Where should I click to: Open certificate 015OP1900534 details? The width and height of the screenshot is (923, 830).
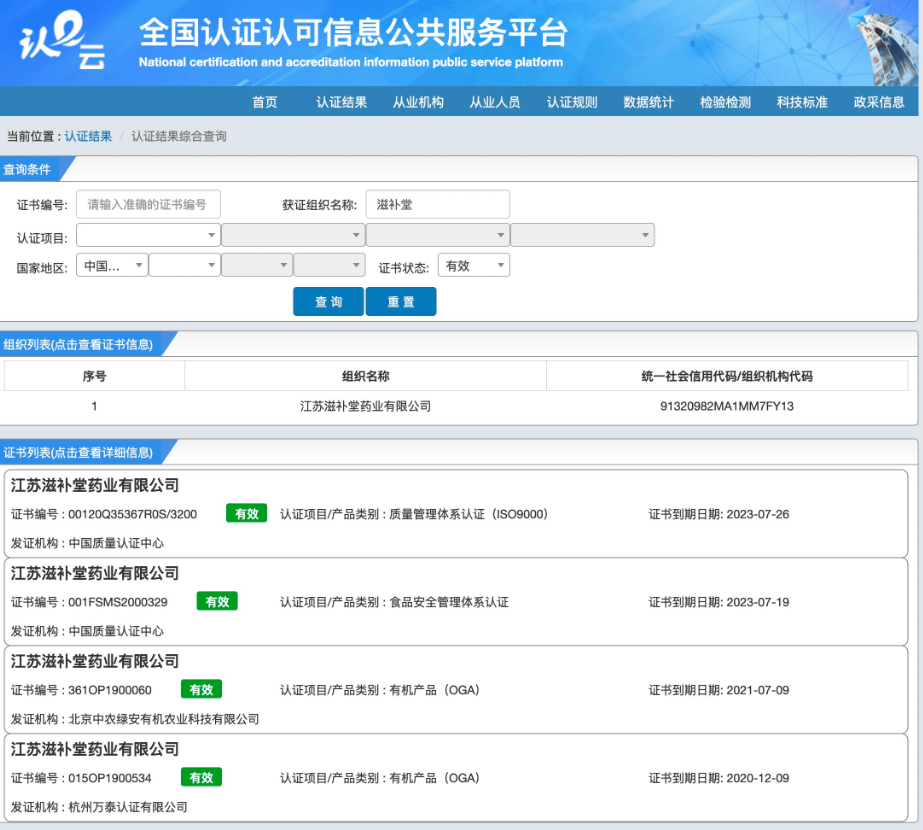456,778
